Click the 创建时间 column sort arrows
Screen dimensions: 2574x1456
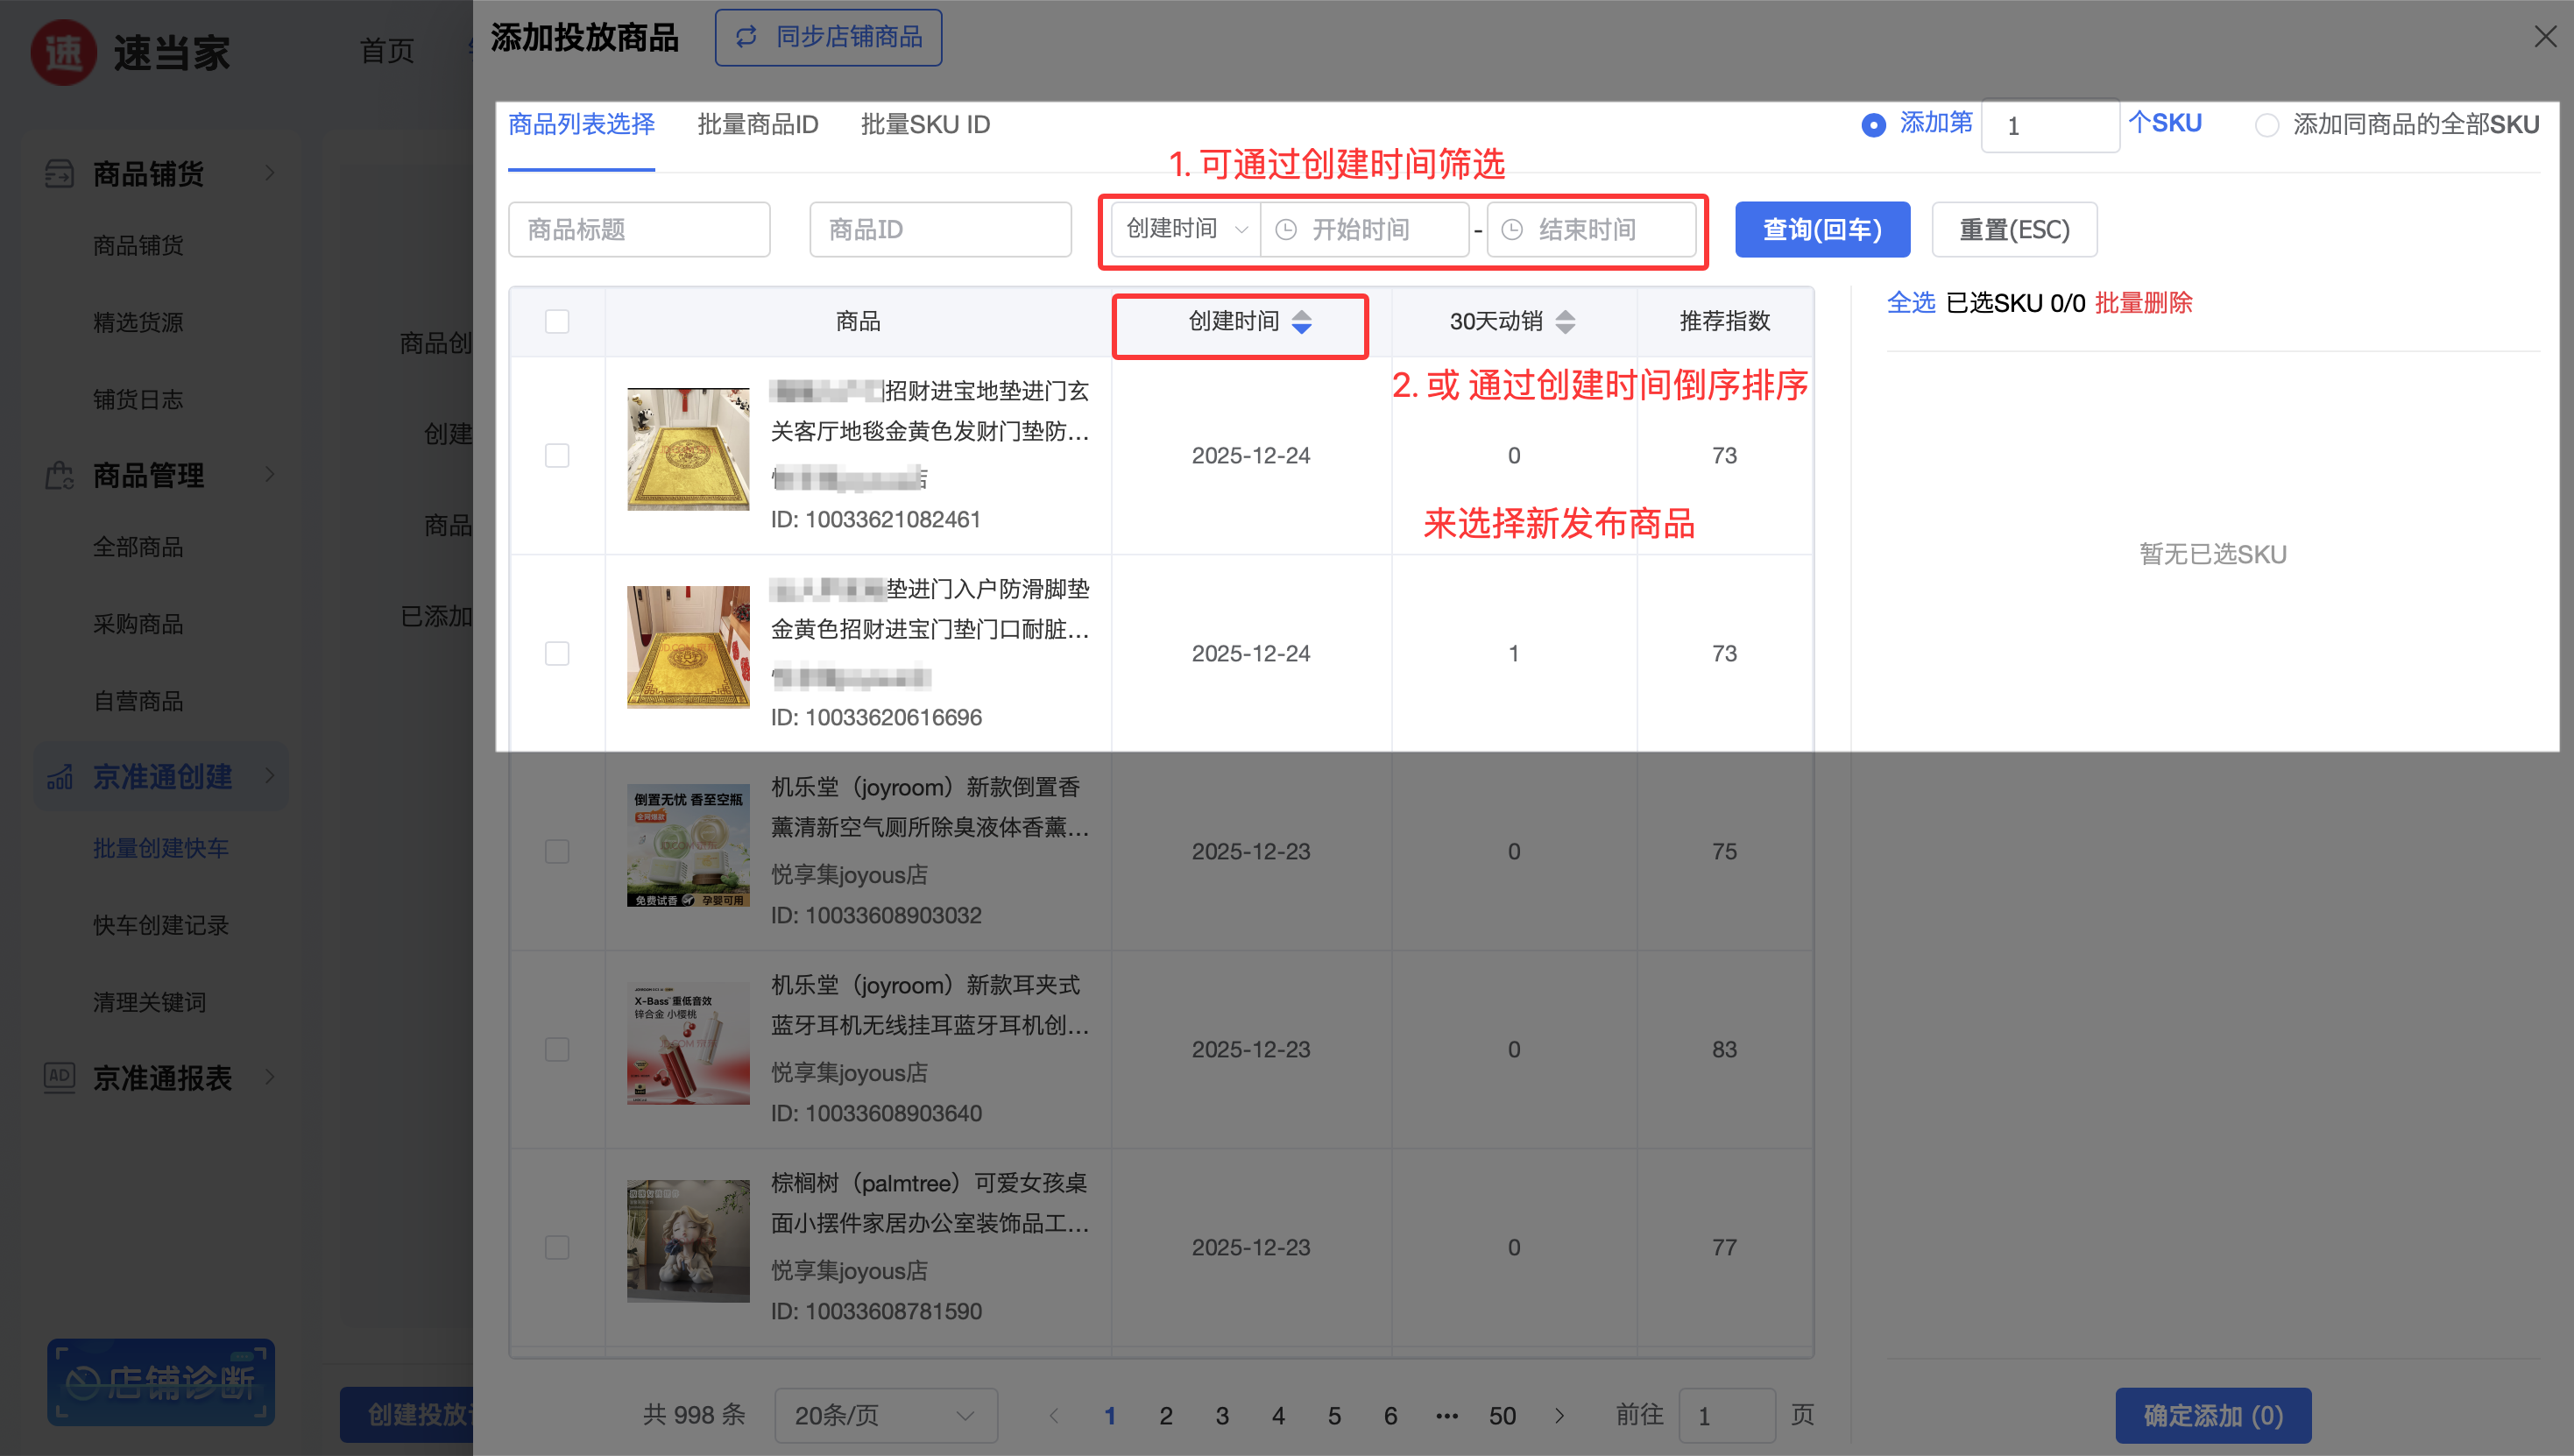click(x=1301, y=321)
